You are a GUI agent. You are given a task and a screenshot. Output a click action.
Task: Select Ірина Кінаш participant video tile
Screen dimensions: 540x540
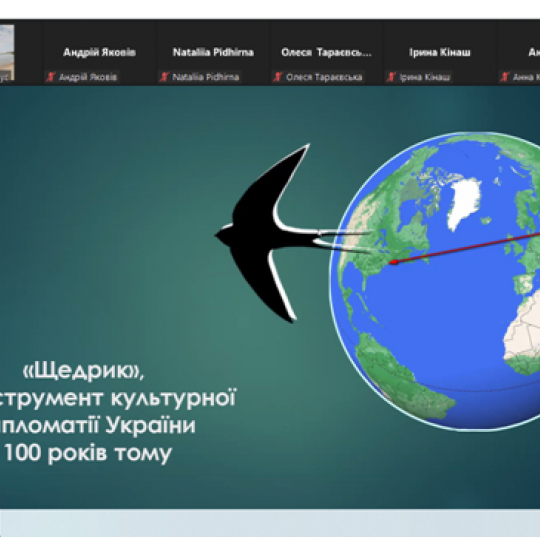(x=439, y=52)
